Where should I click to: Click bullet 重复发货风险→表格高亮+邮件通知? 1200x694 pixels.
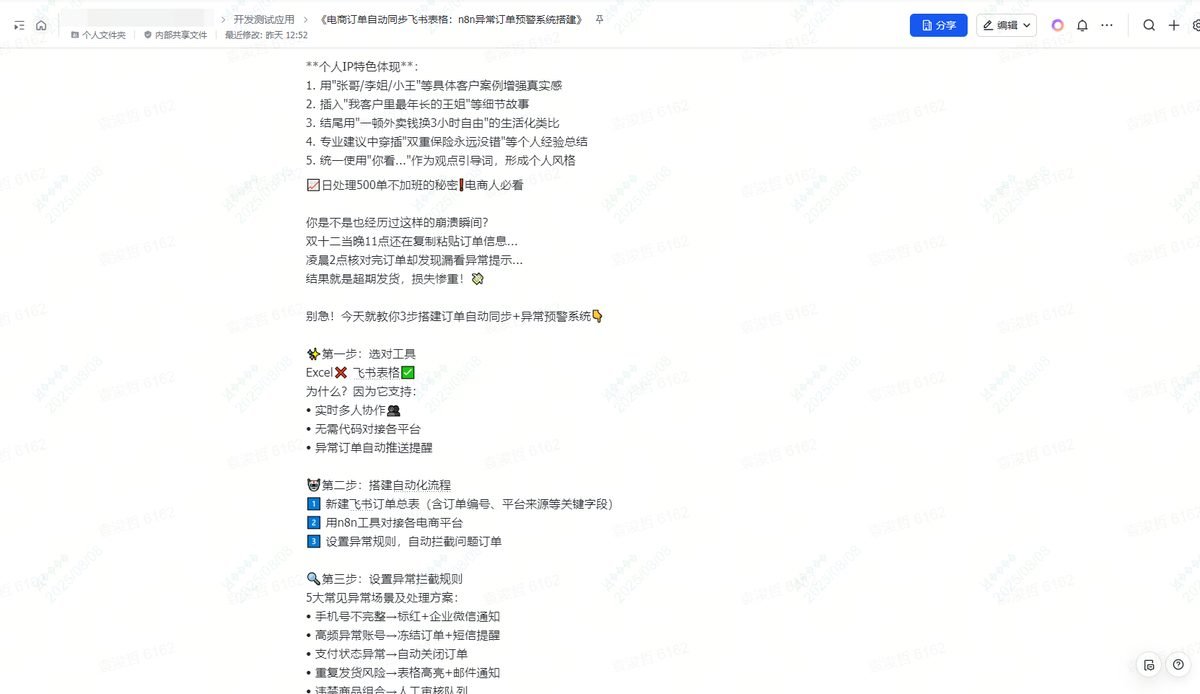402,673
